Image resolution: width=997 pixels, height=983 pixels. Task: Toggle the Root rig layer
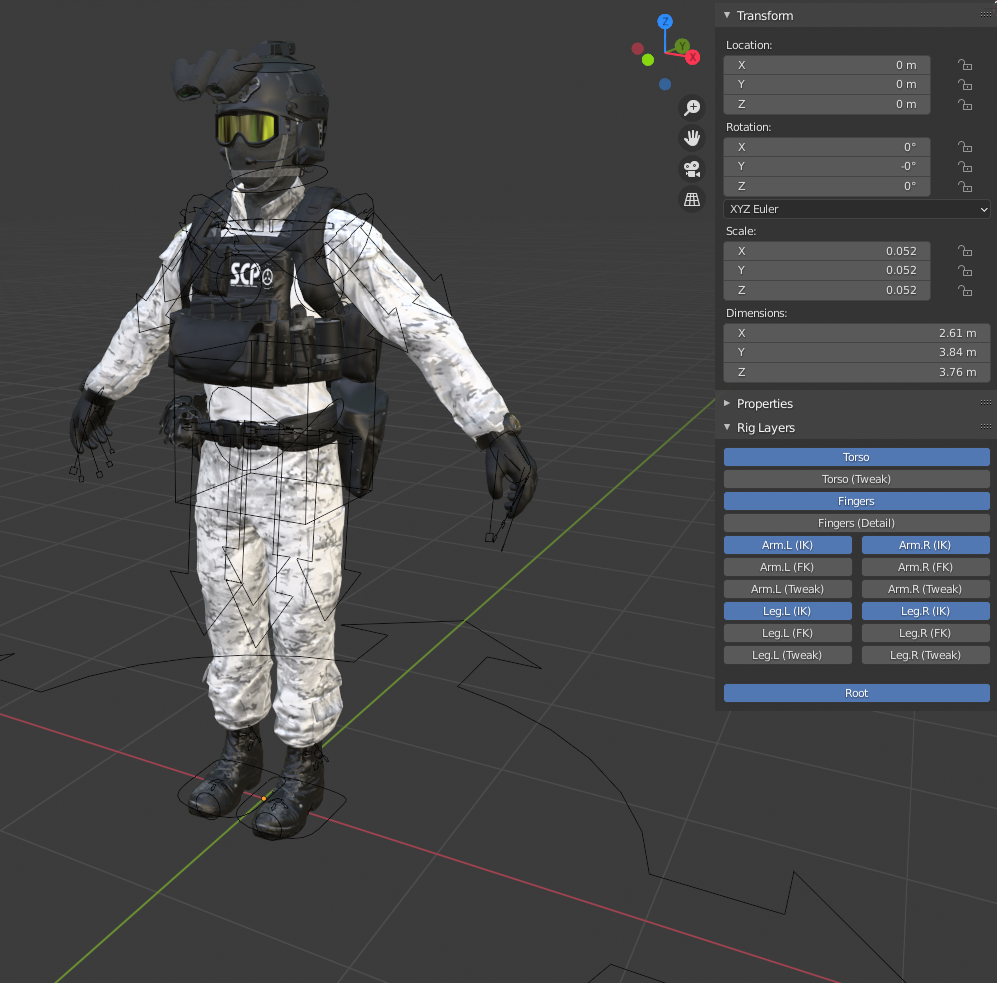tap(856, 693)
